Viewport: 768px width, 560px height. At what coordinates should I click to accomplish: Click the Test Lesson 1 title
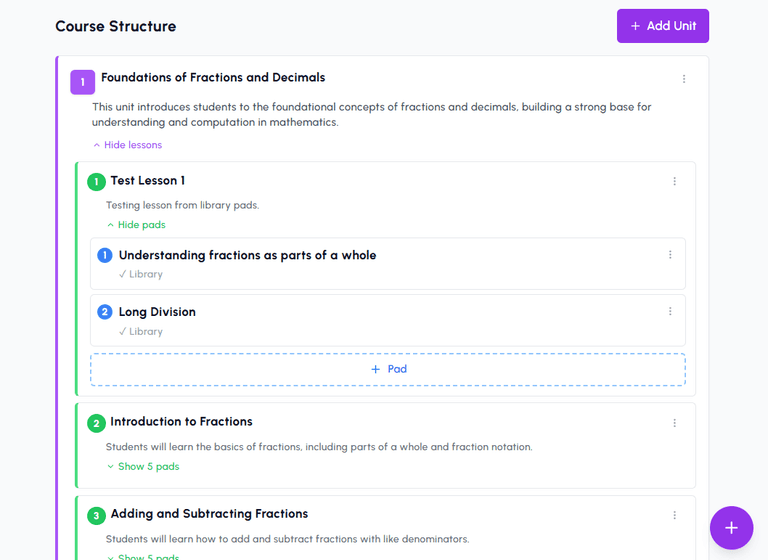click(148, 181)
